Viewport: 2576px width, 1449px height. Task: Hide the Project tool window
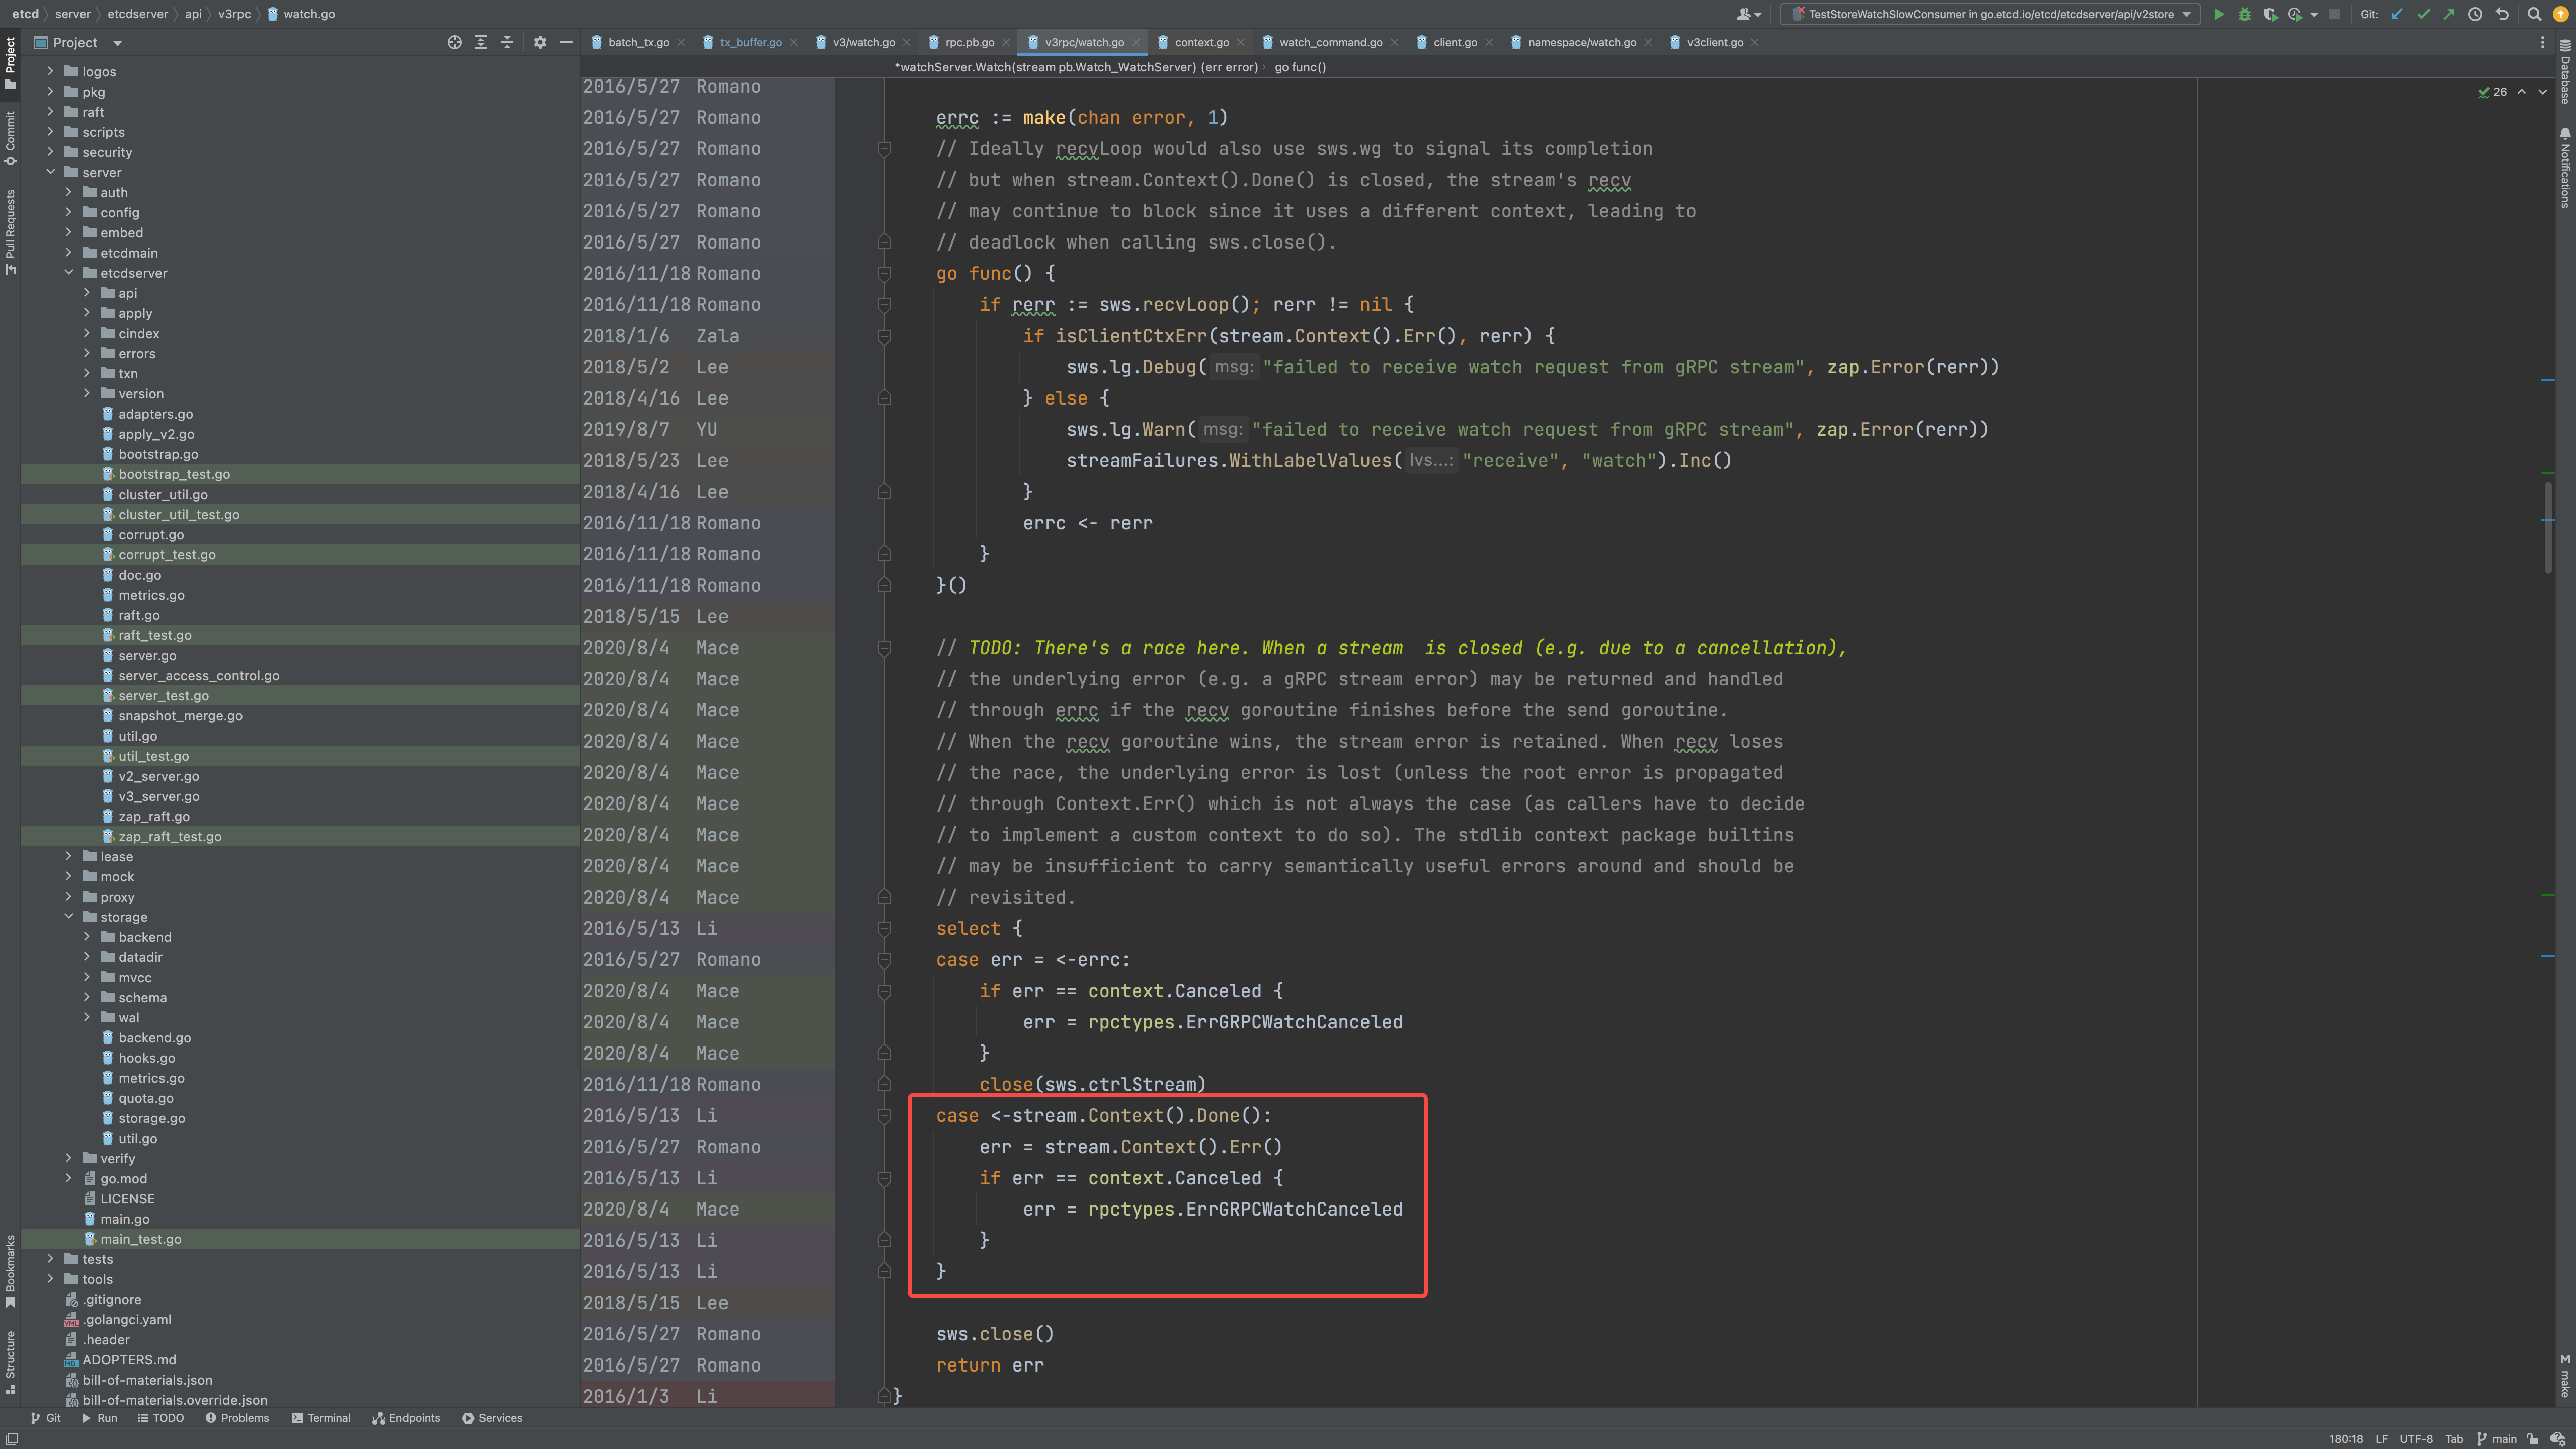tap(566, 42)
